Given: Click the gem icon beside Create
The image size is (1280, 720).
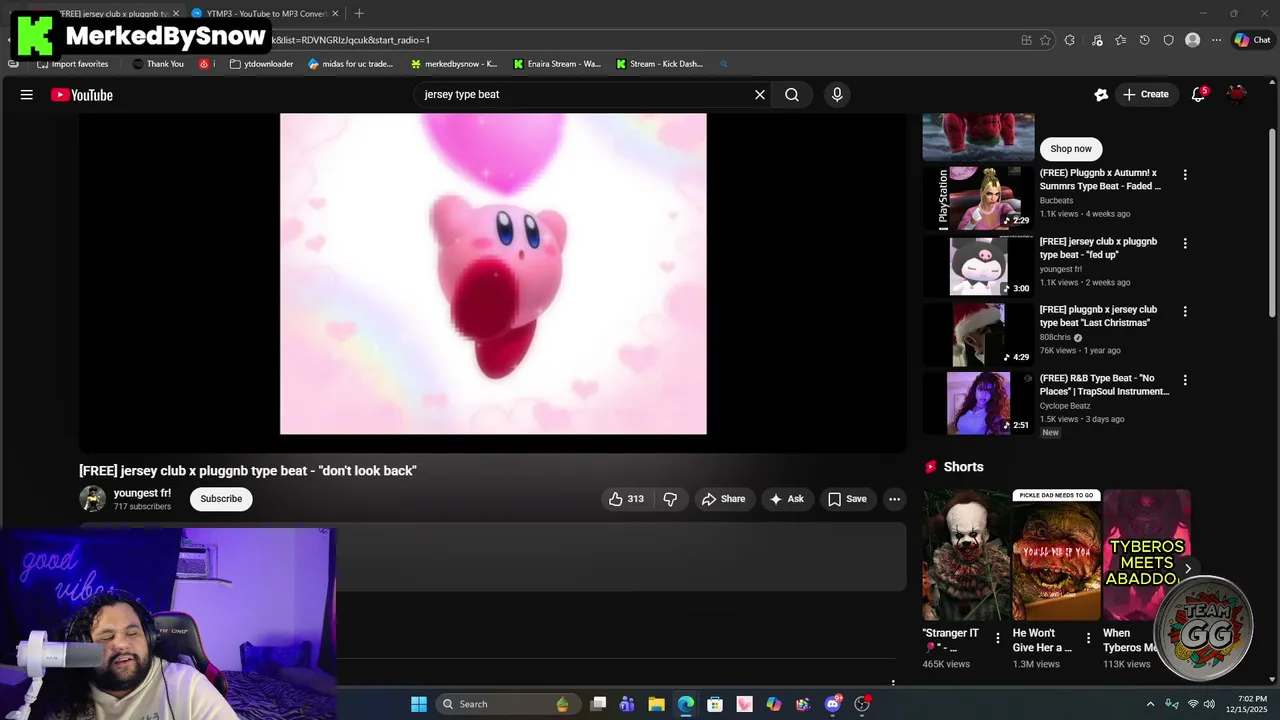Looking at the screenshot, I should pos(1101,95).
